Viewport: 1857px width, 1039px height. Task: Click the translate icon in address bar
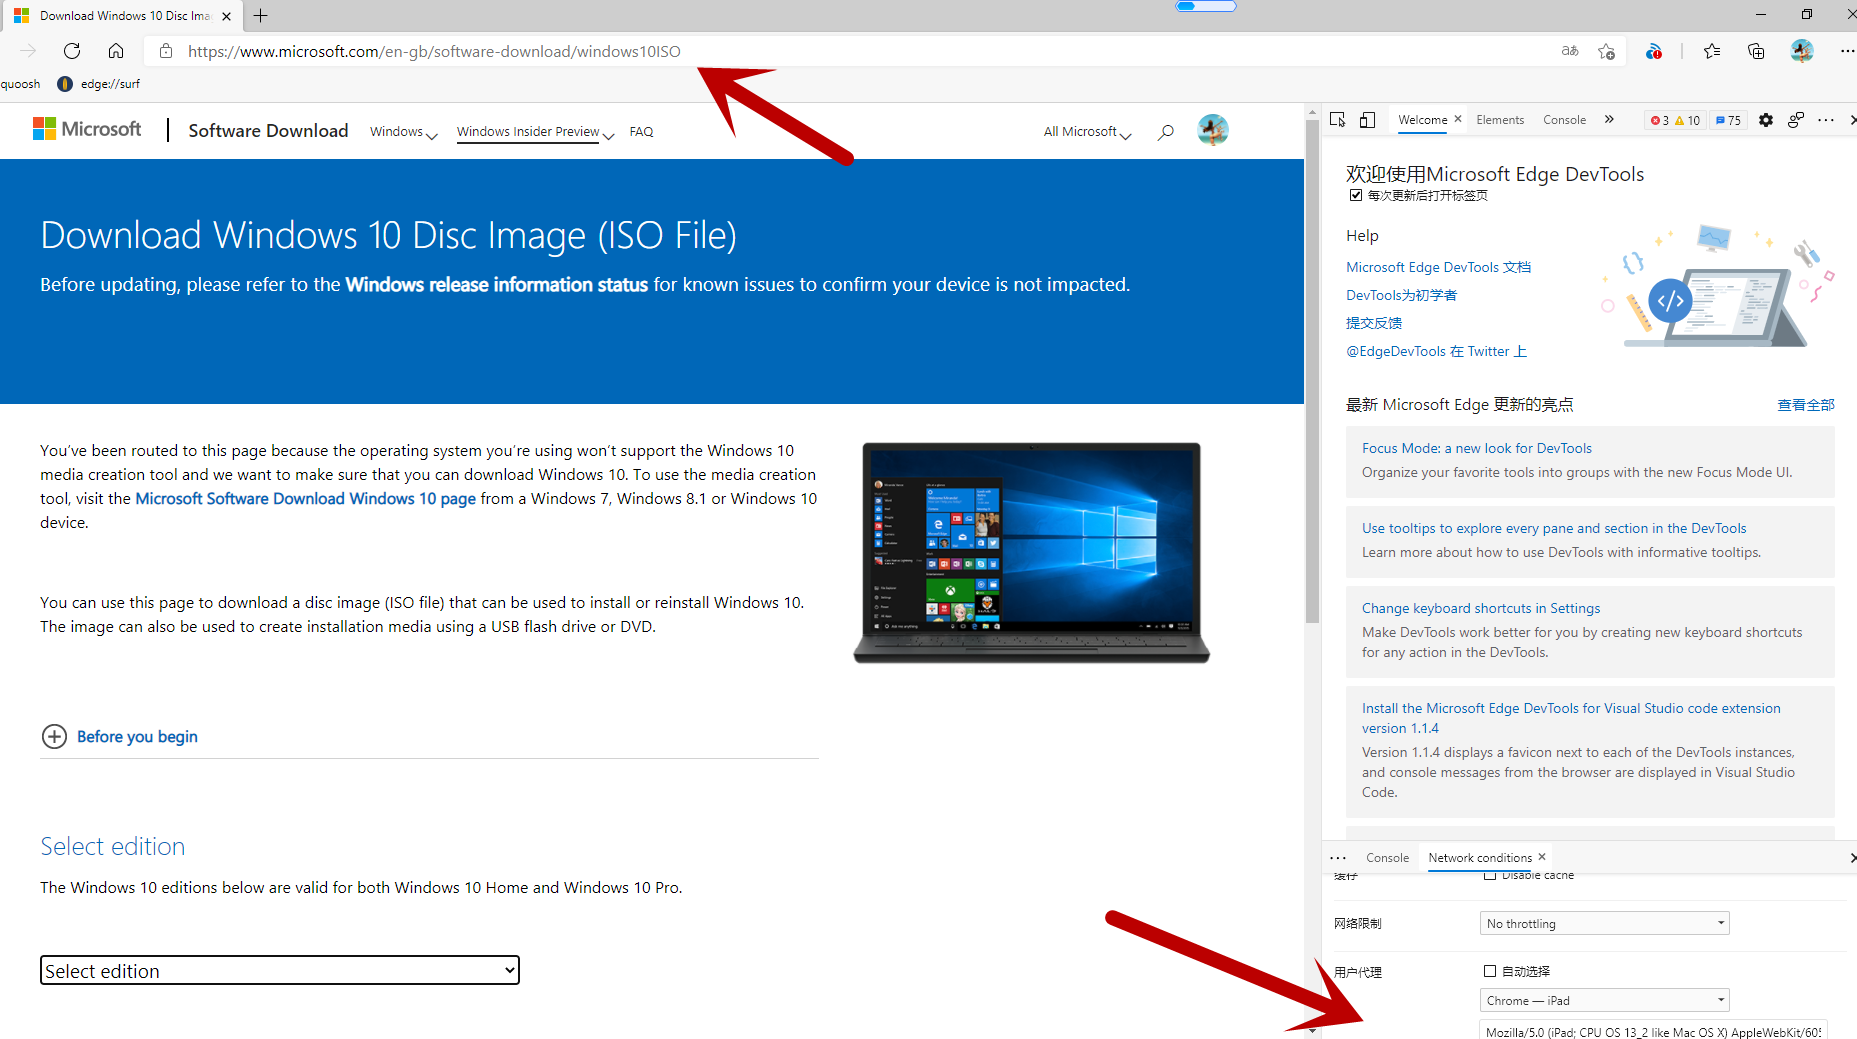point(1570,51)
